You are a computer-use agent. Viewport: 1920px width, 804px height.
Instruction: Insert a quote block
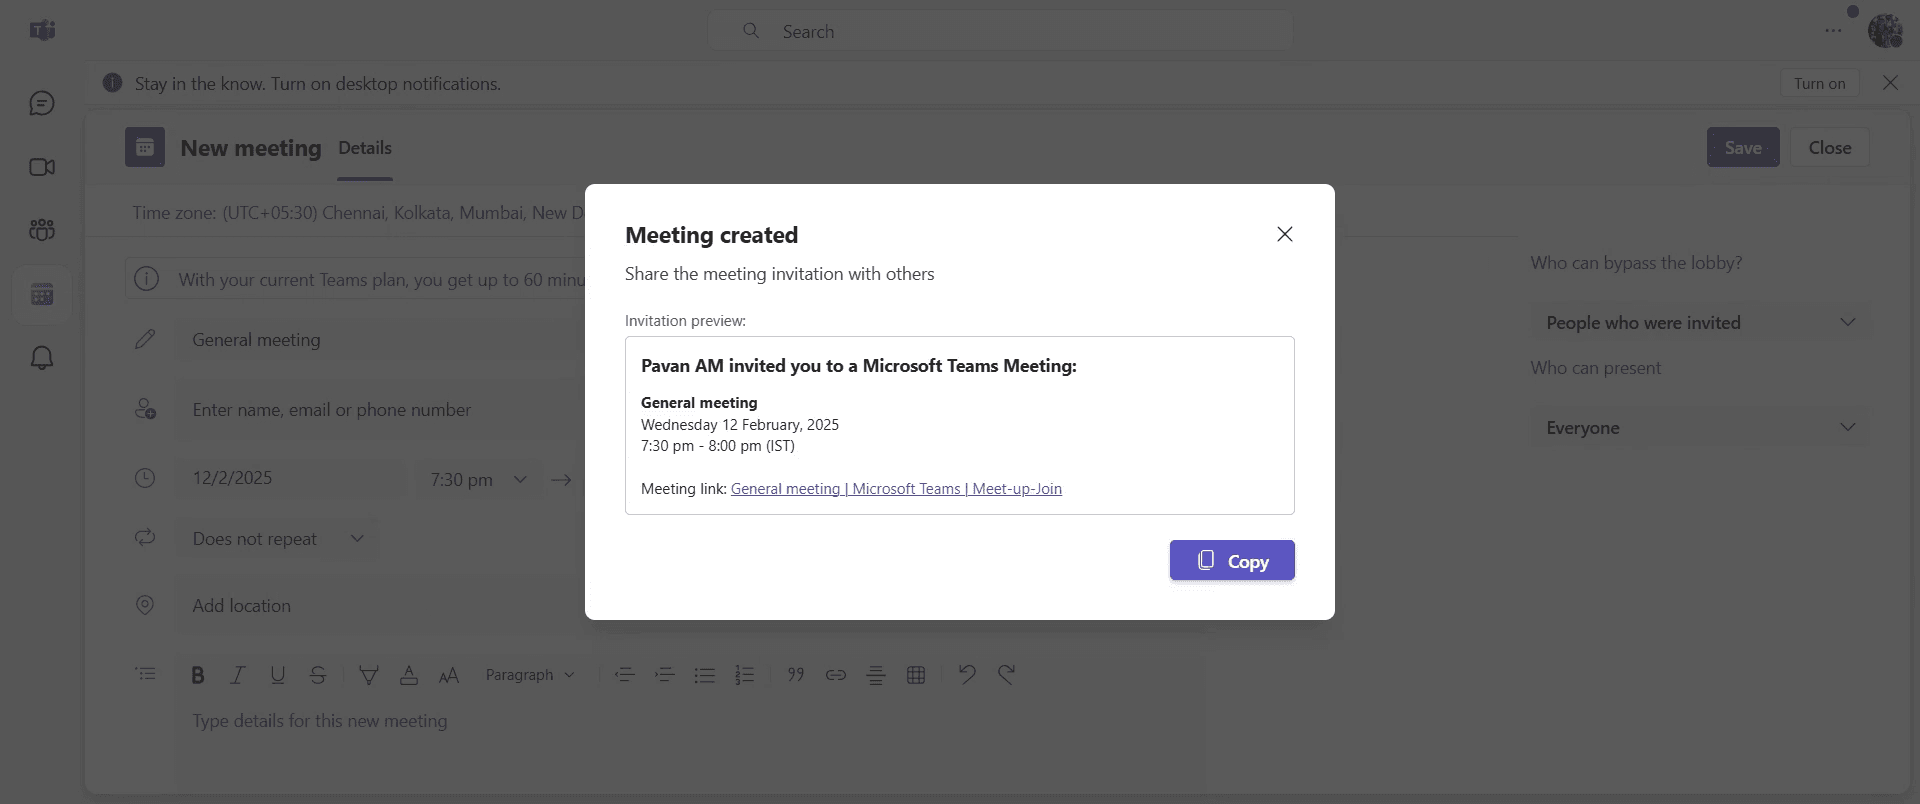pos(796,675)
